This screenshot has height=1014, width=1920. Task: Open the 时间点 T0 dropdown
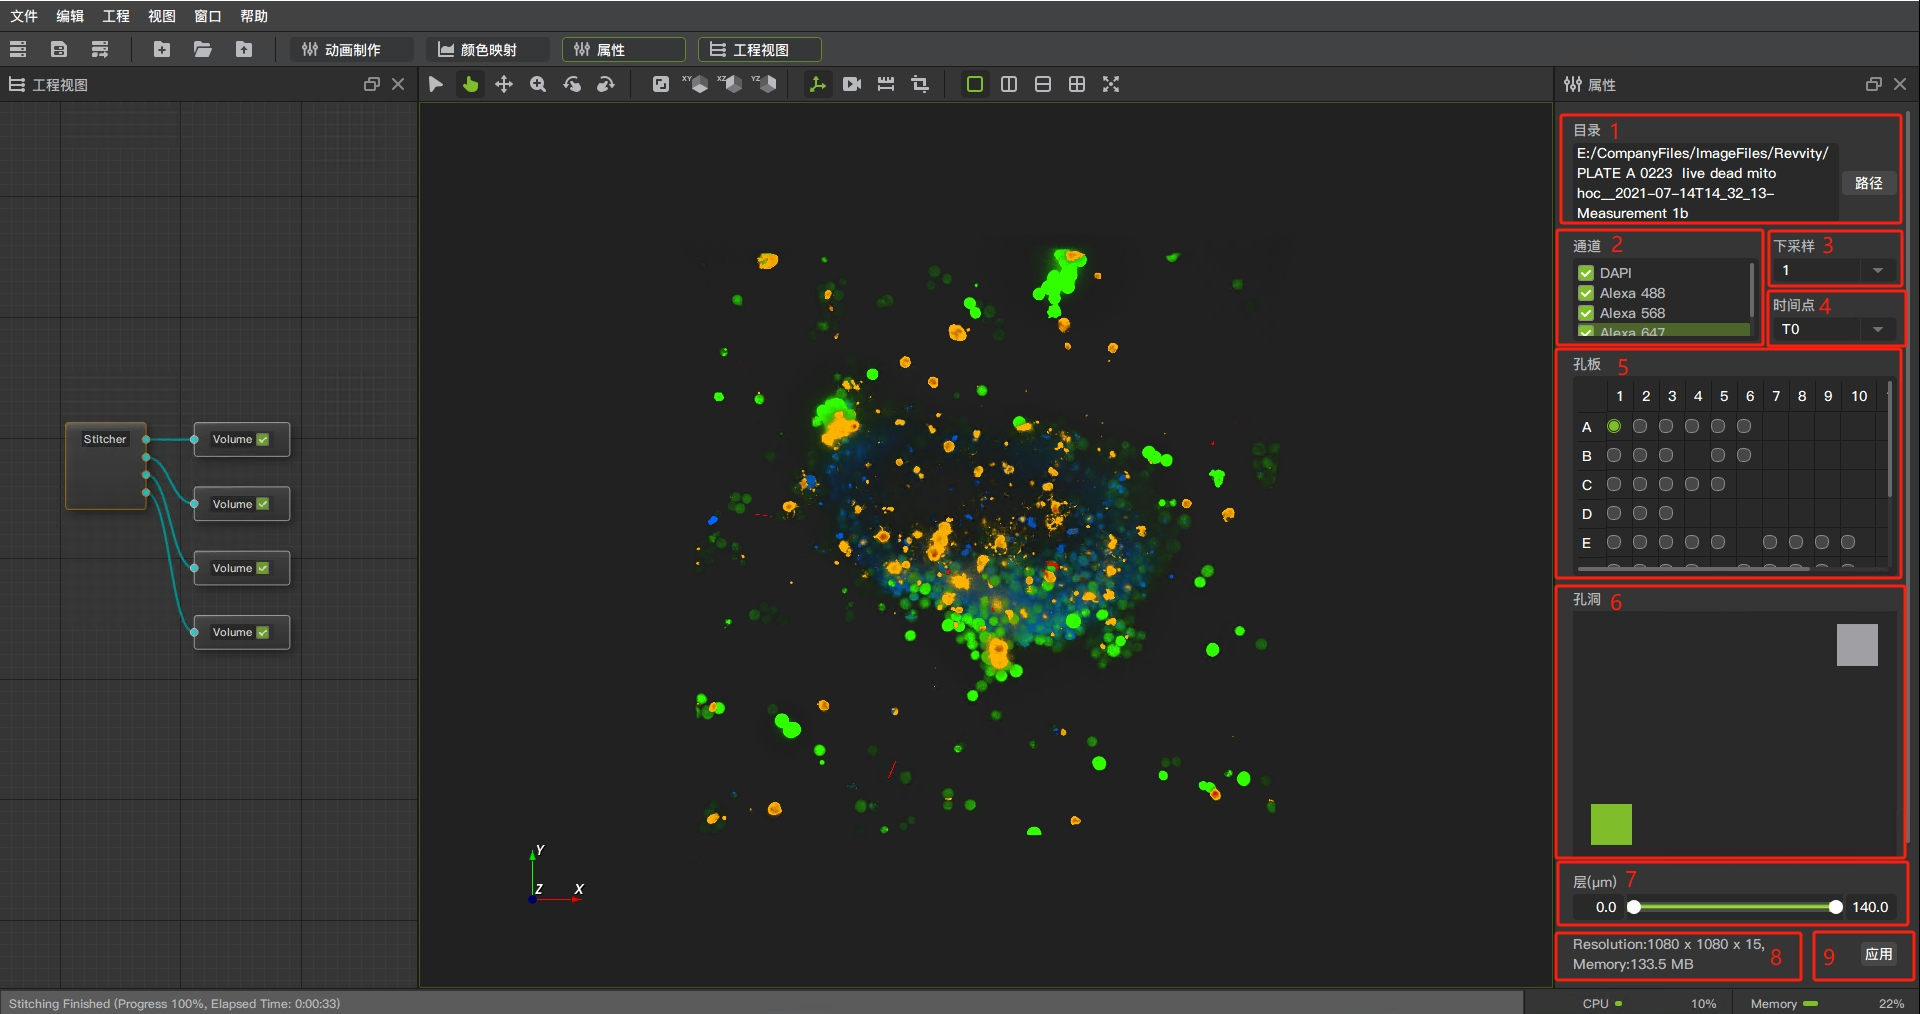tap(1833, 329)
